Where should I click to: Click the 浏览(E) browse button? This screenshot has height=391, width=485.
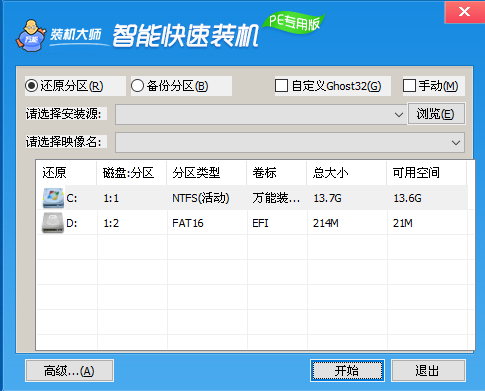[x=436, y=114]
